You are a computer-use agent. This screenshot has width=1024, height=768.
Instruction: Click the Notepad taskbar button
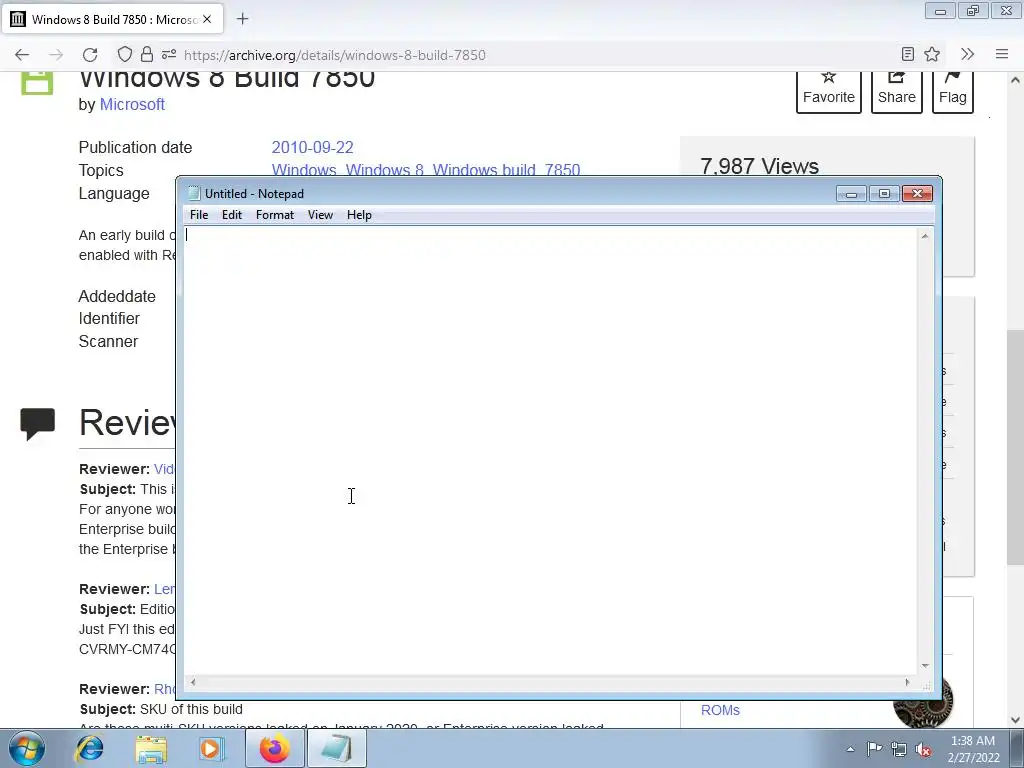(337, 748)
